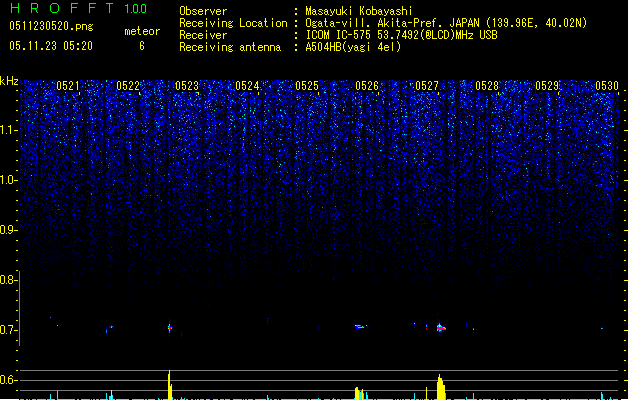Click the observer name Masayuki Kobayashi

[359, 11]
